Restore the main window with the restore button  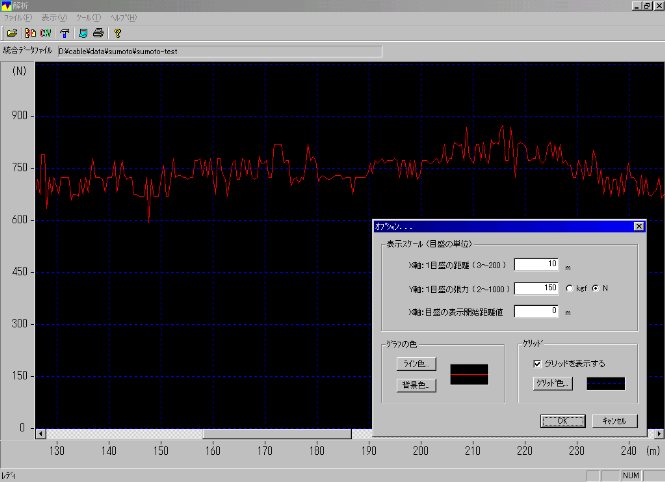(x=647, y=6)
